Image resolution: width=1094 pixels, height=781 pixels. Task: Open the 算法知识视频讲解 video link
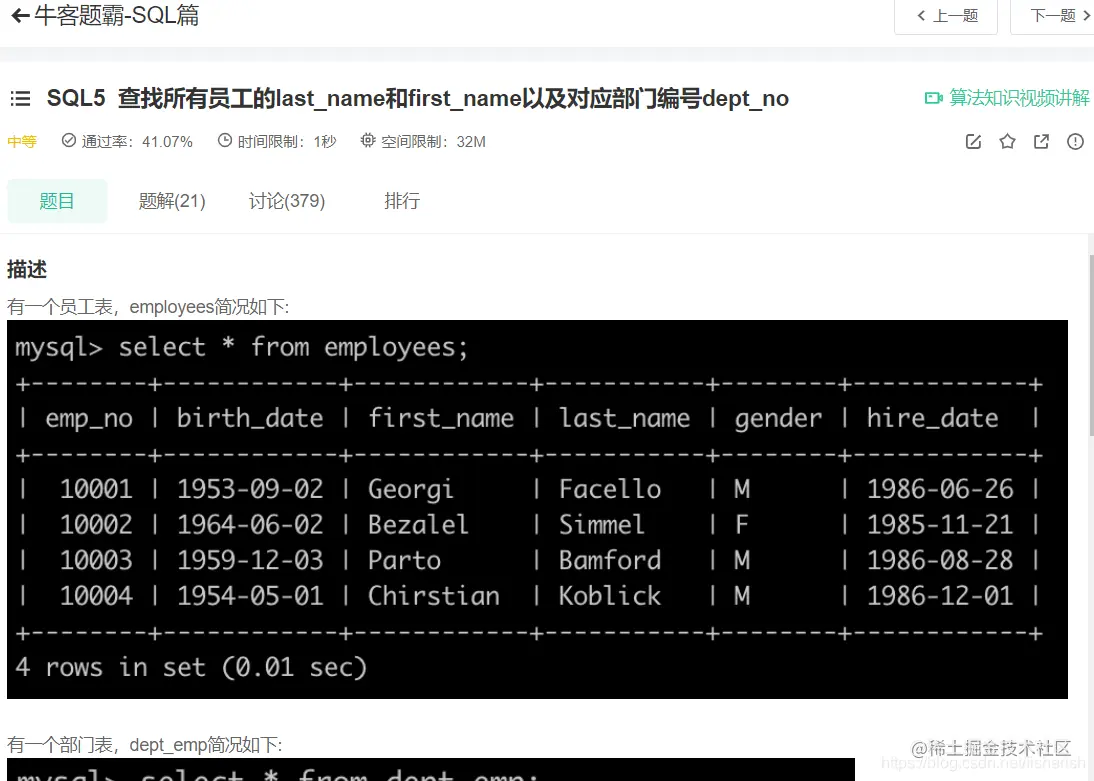click(x=1007, y=98)
